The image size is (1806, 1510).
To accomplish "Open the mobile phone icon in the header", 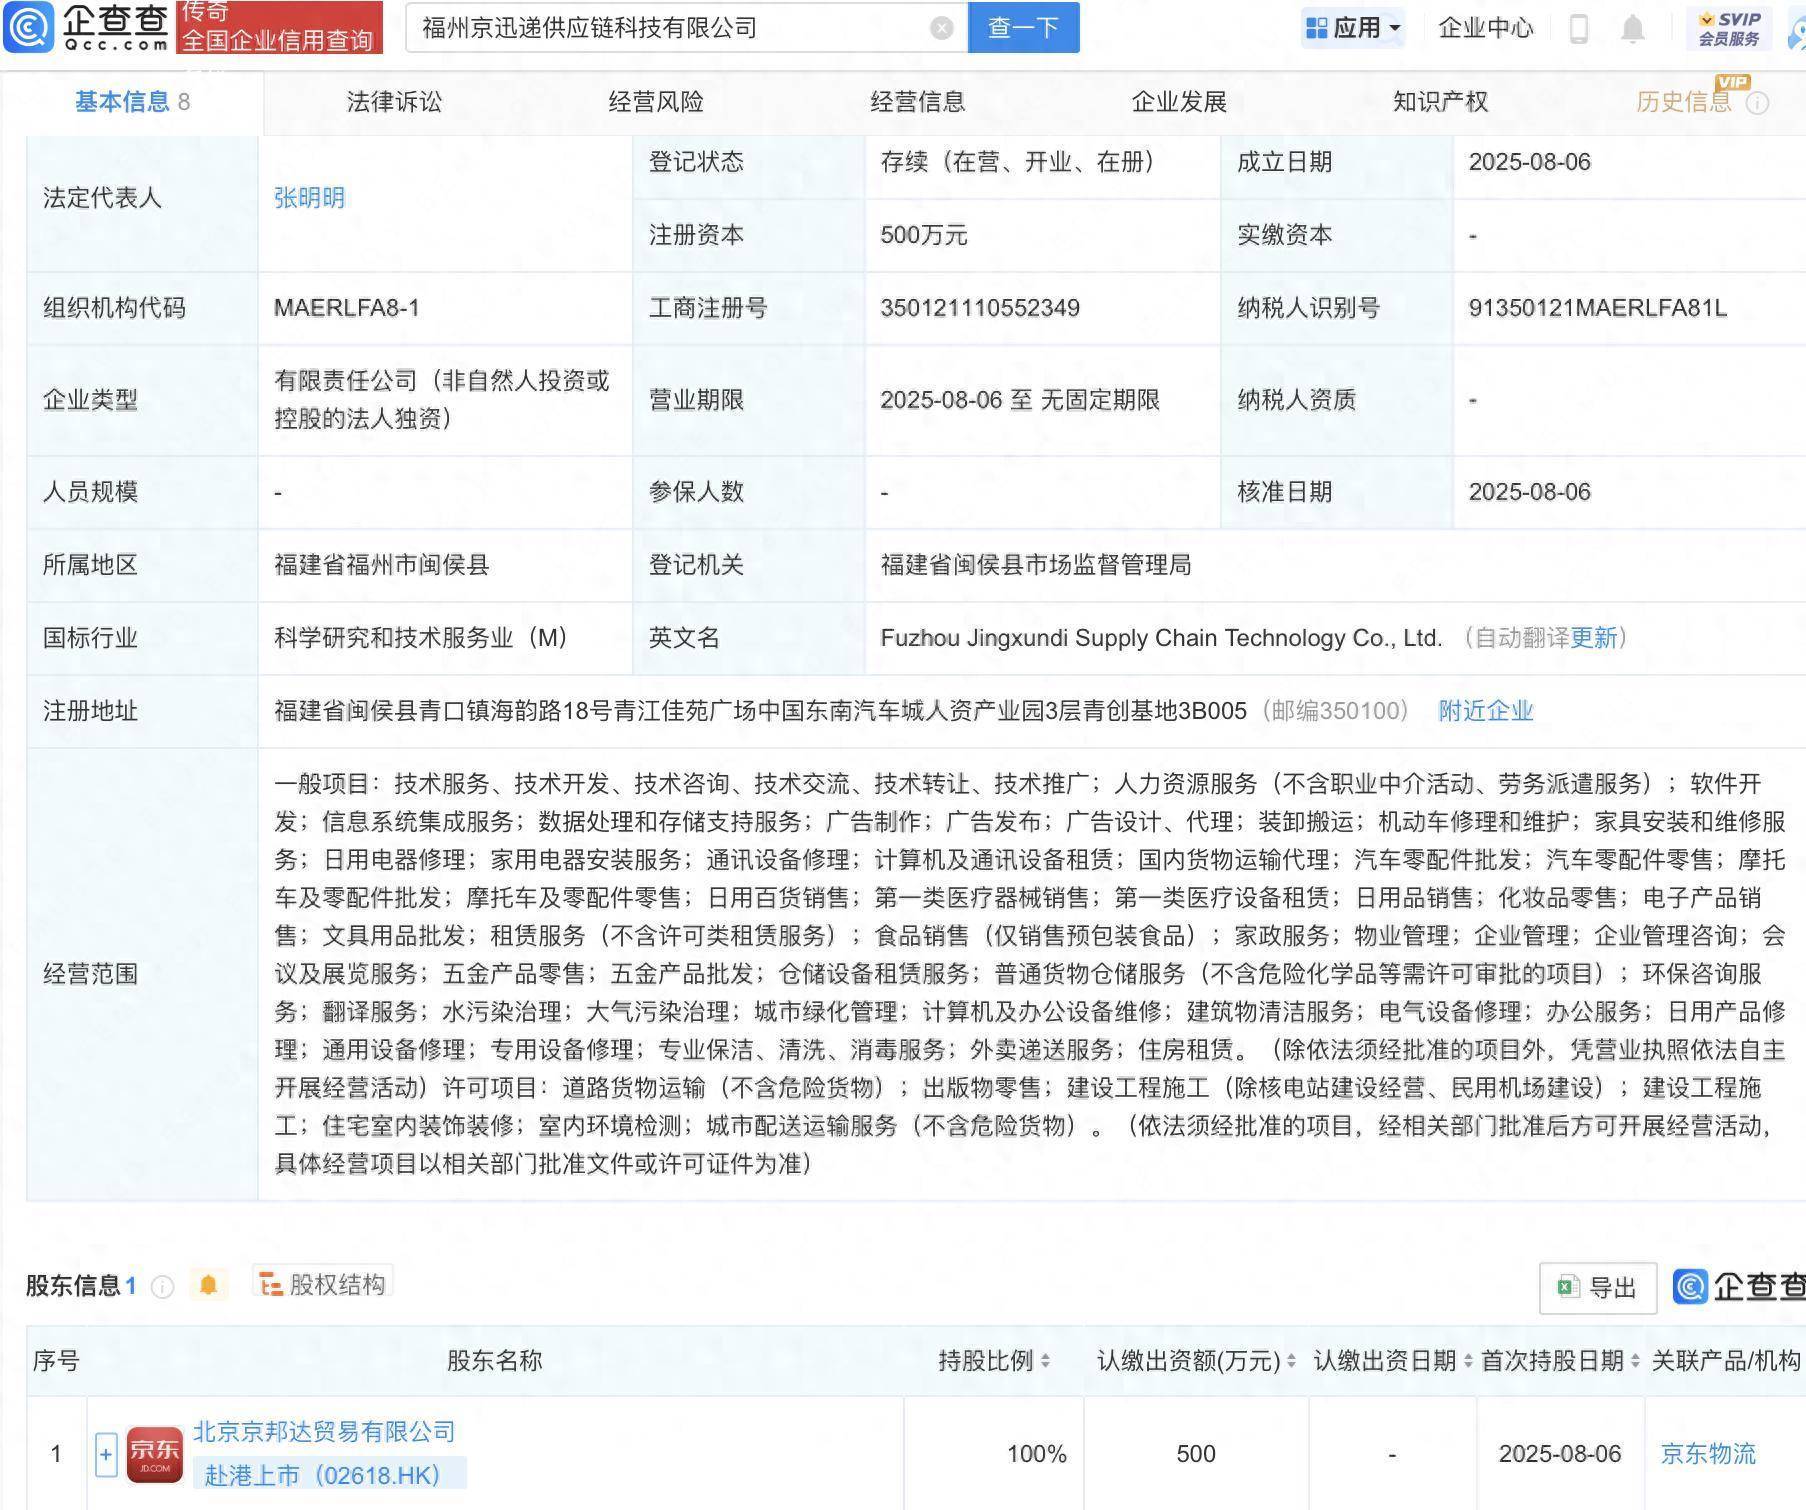I will point(1579,28).
